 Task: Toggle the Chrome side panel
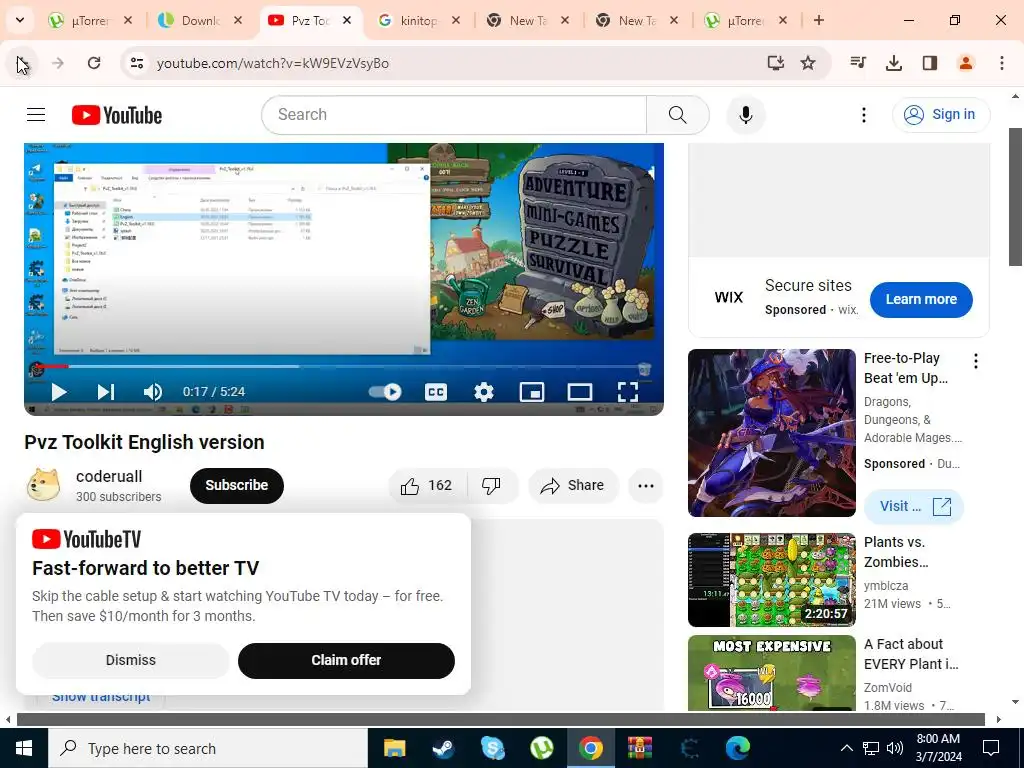(x=930, y=63)
